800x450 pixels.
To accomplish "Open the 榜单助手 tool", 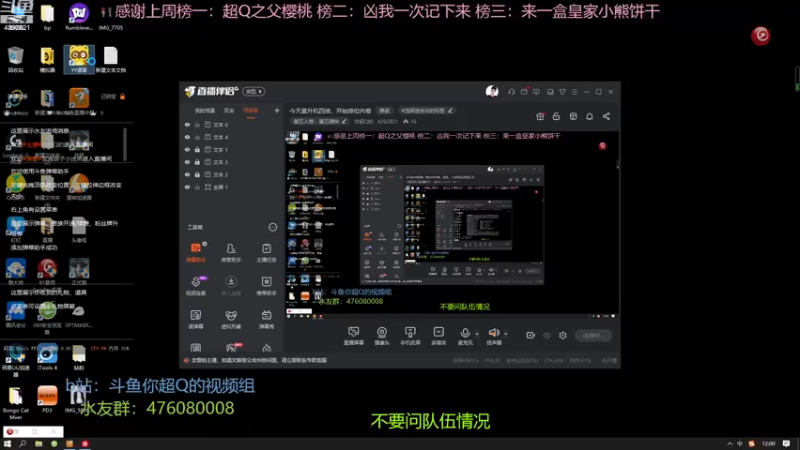I will click(266, 286).
